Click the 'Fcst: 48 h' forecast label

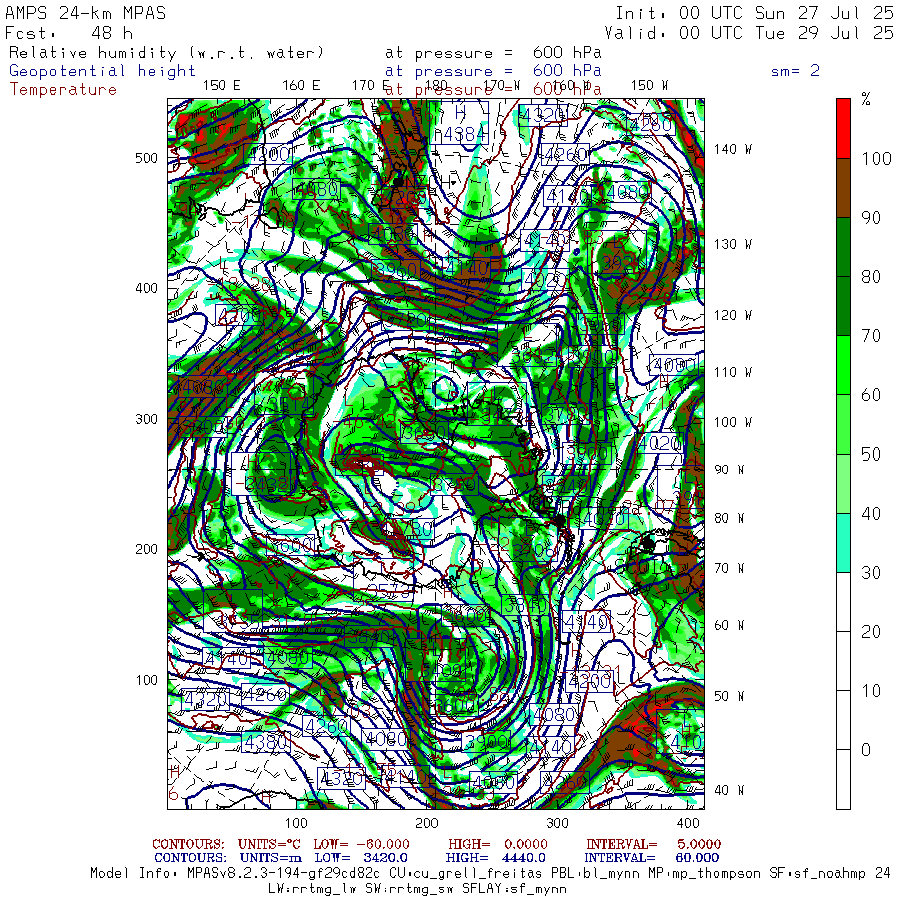pyautogui.click(x=69, y=33)
